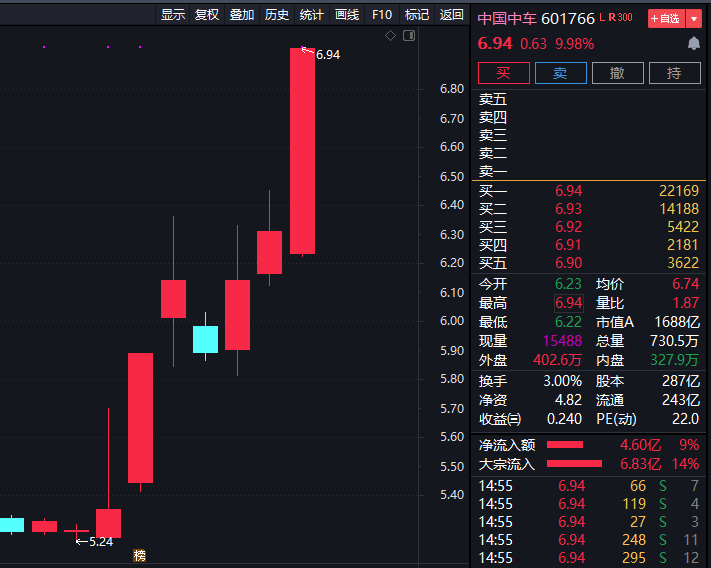Click stock name 中国中车
The image size is (711, 568).
(x=507, y=19)
